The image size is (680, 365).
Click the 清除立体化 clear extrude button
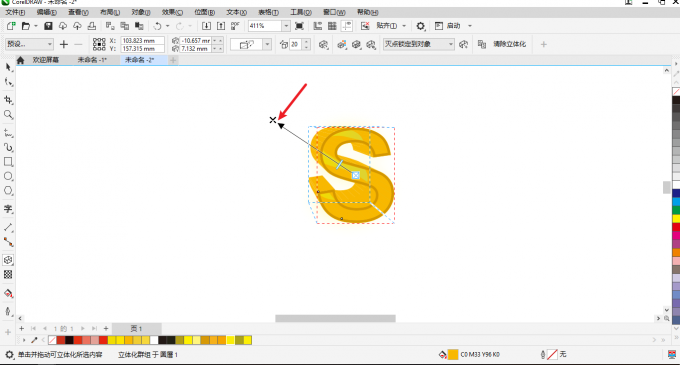coord(510,44)
